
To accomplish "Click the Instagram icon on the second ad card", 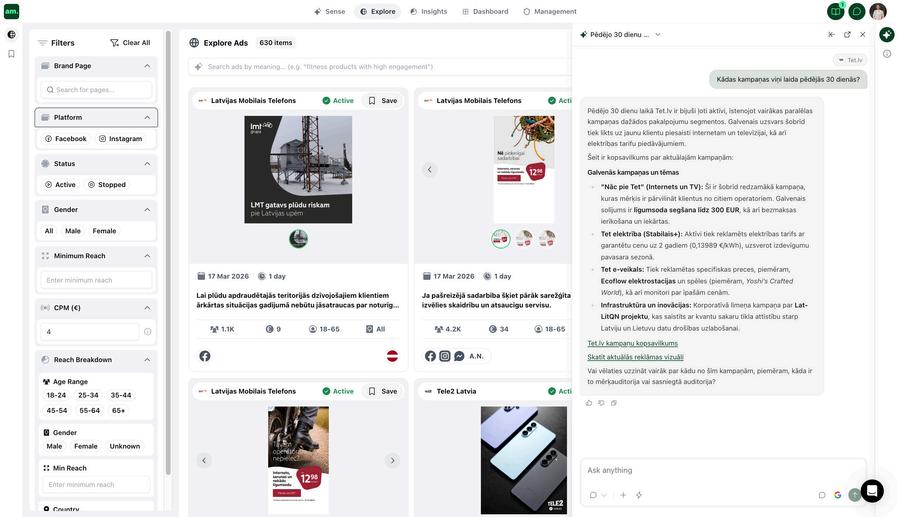I will 444,356.
